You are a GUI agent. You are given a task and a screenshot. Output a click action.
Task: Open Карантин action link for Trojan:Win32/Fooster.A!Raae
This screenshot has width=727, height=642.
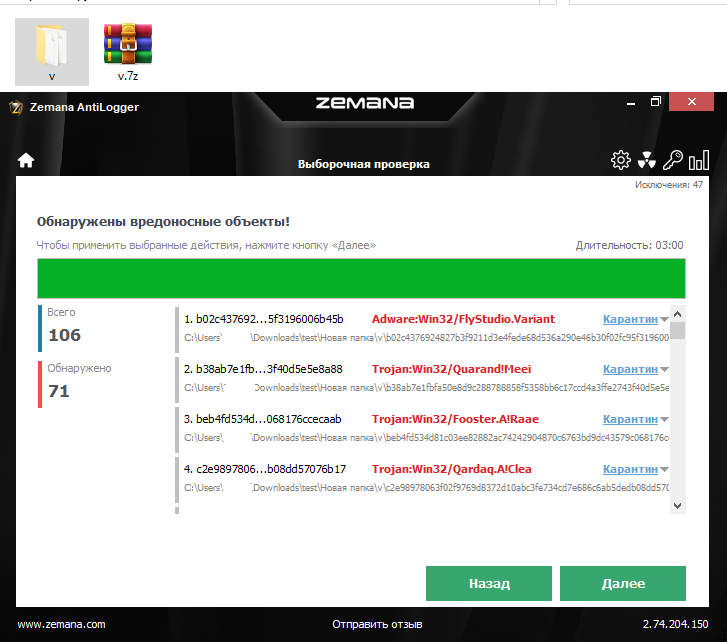coord(630,419)
